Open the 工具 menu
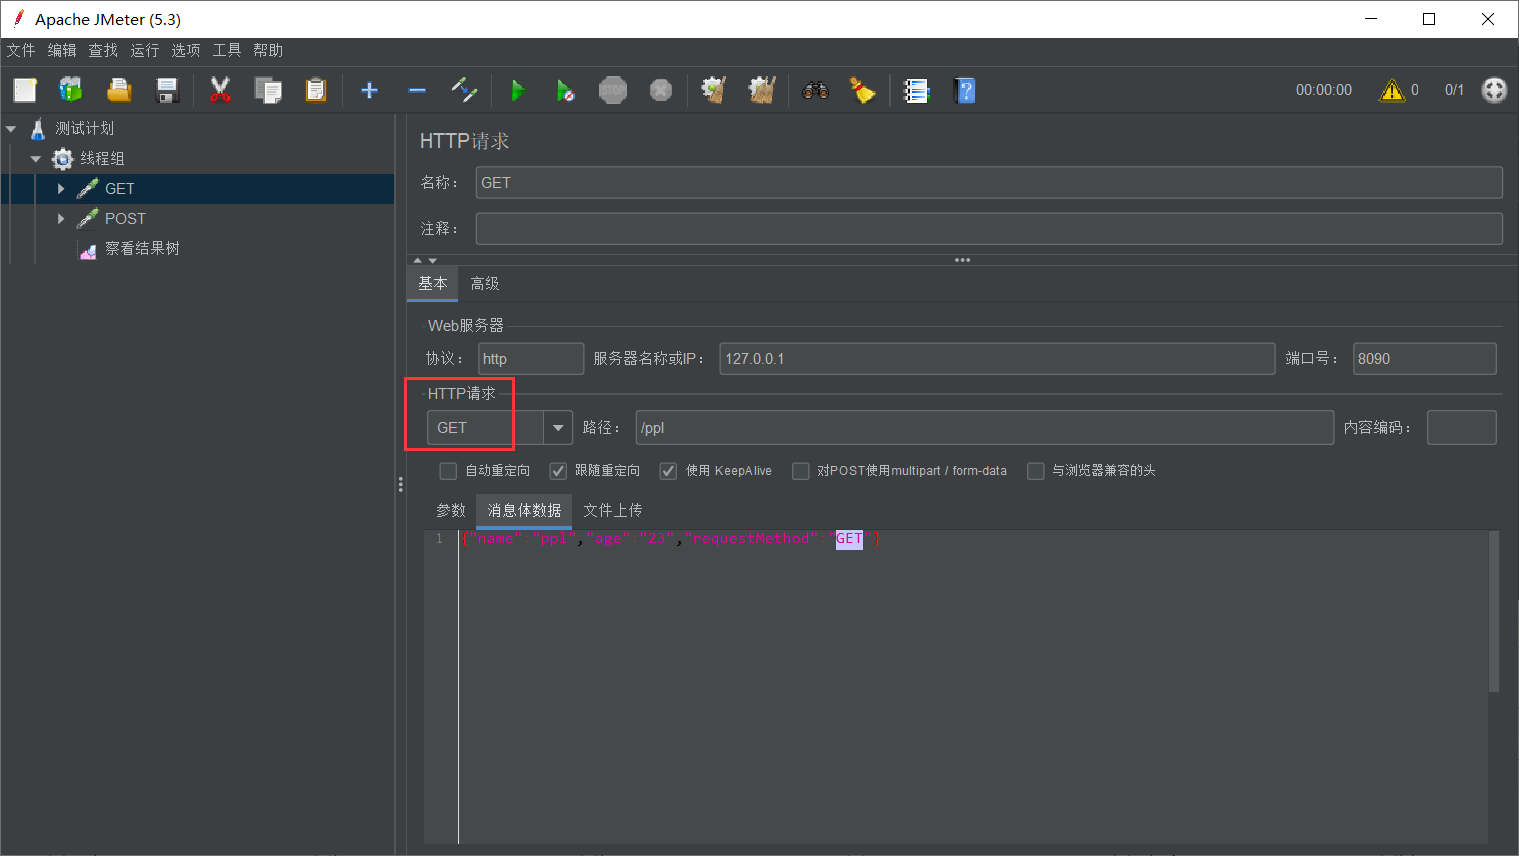Image resolution: width=1519 pixels, height=856 pixels. (x=227, y=50)
